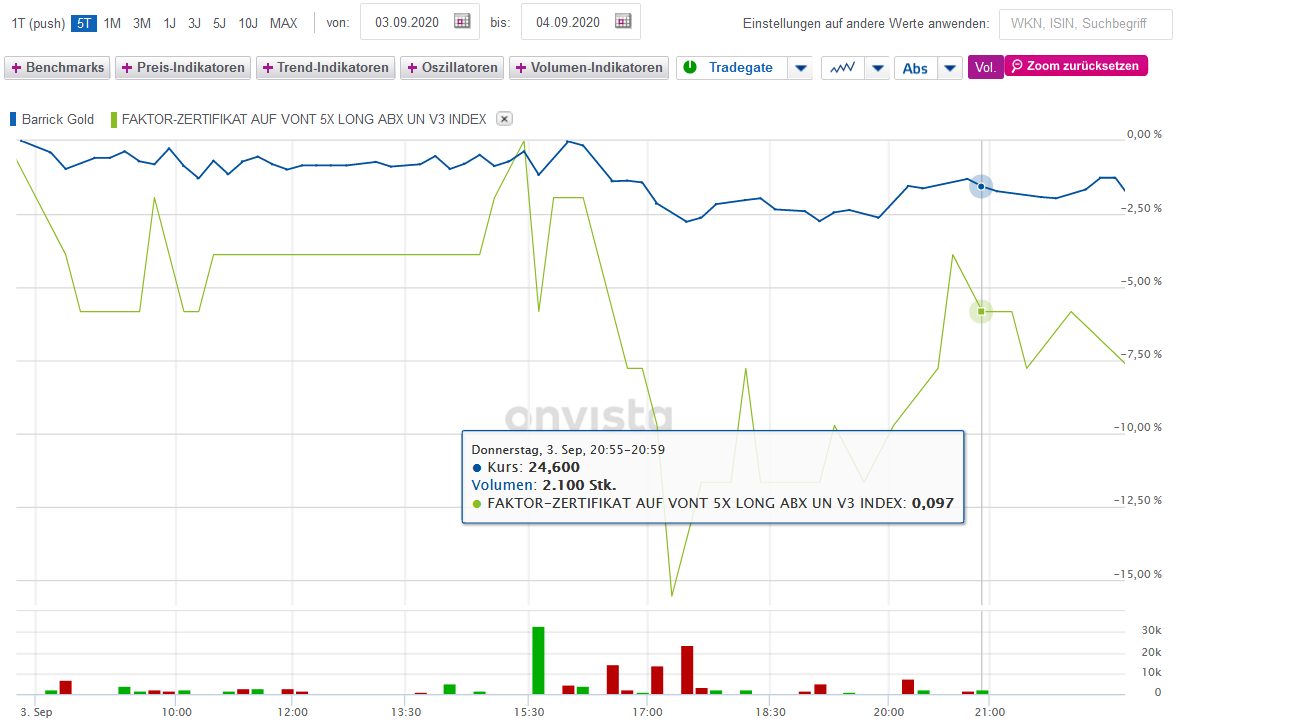
Task: Click the 0,00 % axis label
Action: (1144, 134)
